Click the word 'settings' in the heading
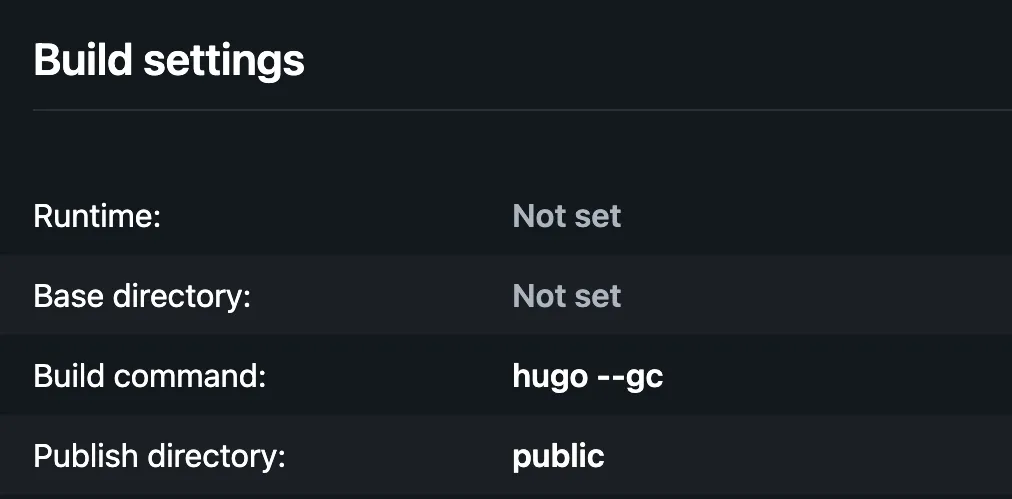Viewport: 1012px width, 499px height. click(x=224, y=61)
